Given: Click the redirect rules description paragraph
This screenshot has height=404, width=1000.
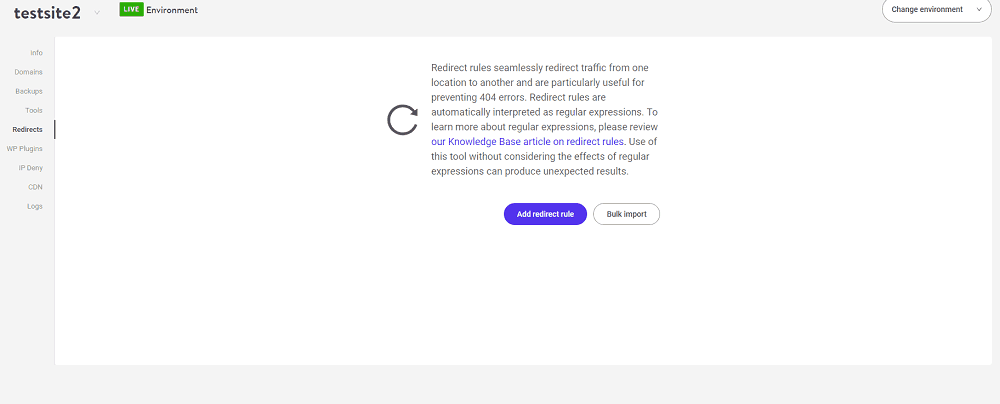Looking at the screenshot, I should click(x=545, y=119).
